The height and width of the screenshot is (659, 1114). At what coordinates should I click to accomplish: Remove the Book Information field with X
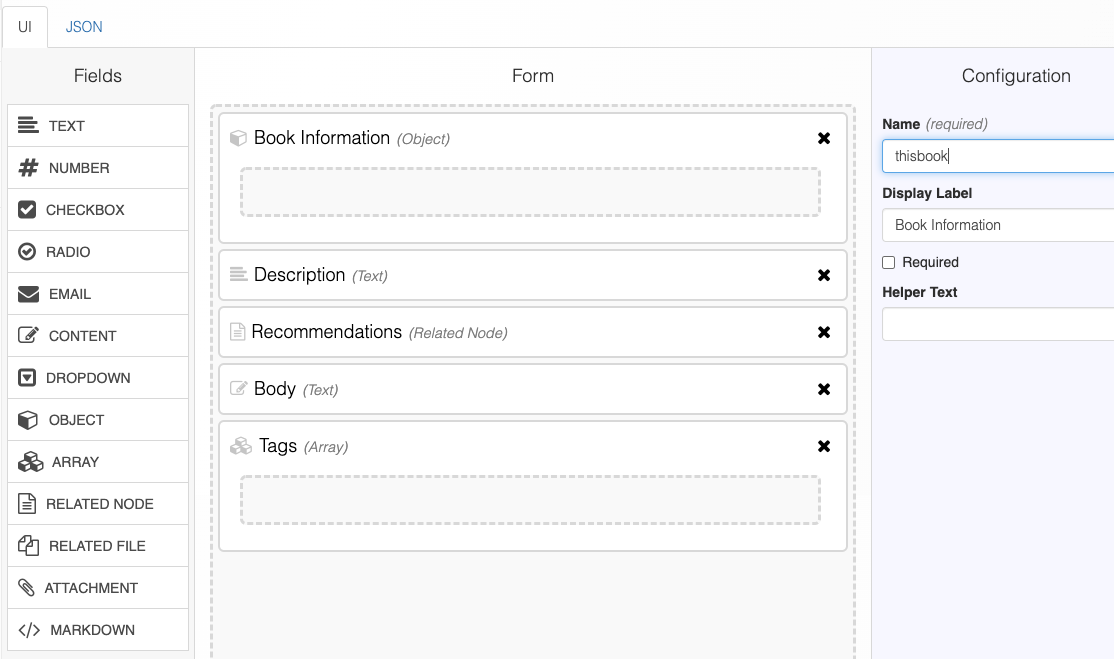click(x=824, y=138)
